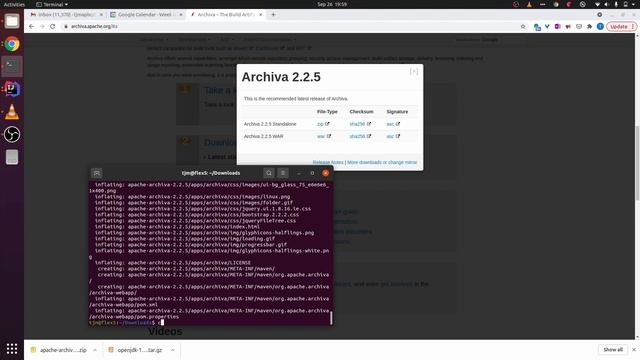Click Show all downloads
640x360 pixels.
(x=613, y=350)
